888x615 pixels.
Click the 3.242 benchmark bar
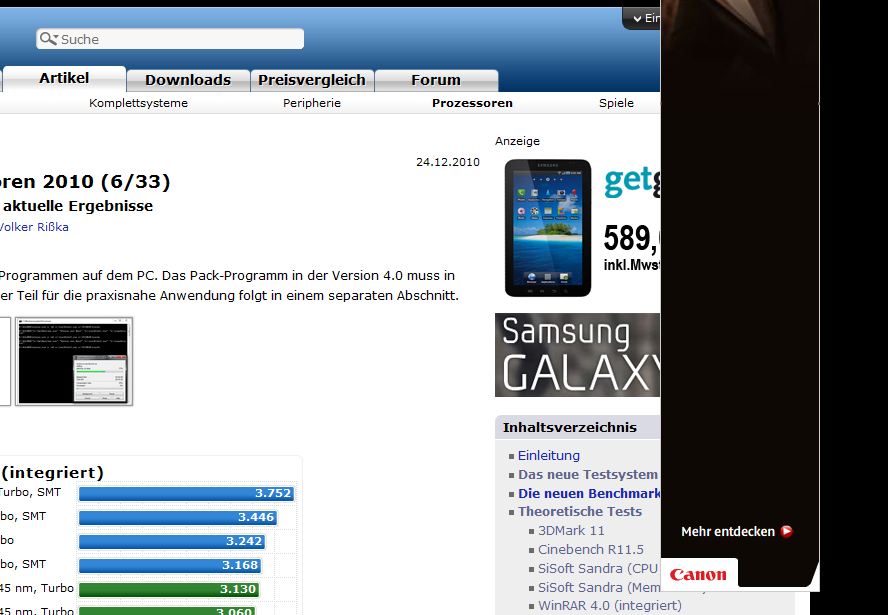(x=172, y=541)
